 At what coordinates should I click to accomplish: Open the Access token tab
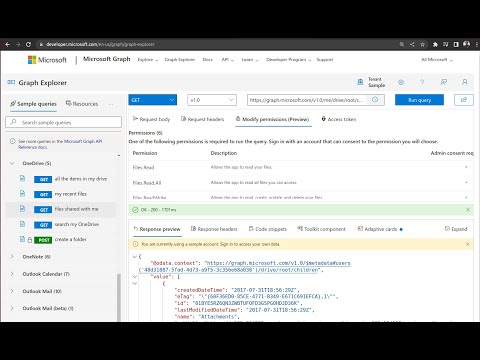339,119
